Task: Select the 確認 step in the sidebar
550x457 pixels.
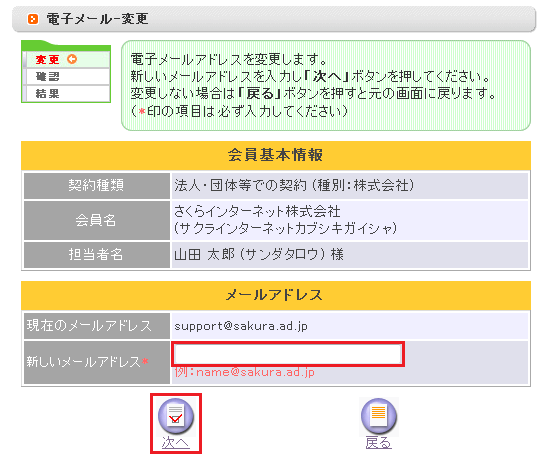Action: (67, 76)
